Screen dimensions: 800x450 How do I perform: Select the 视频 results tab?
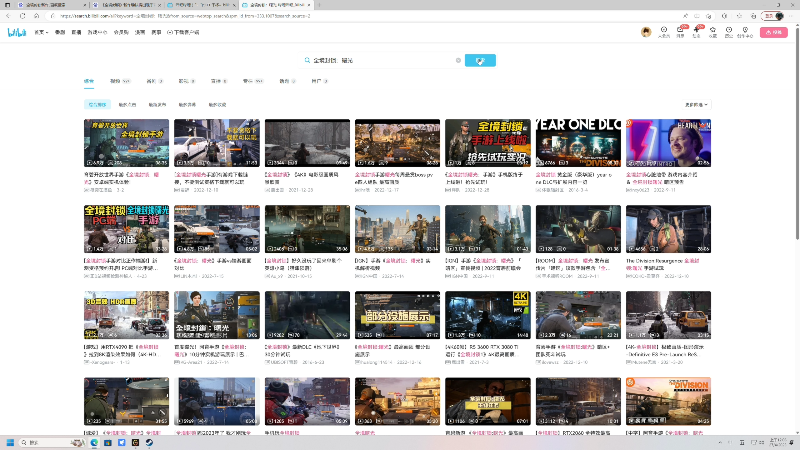coord(120,81)
